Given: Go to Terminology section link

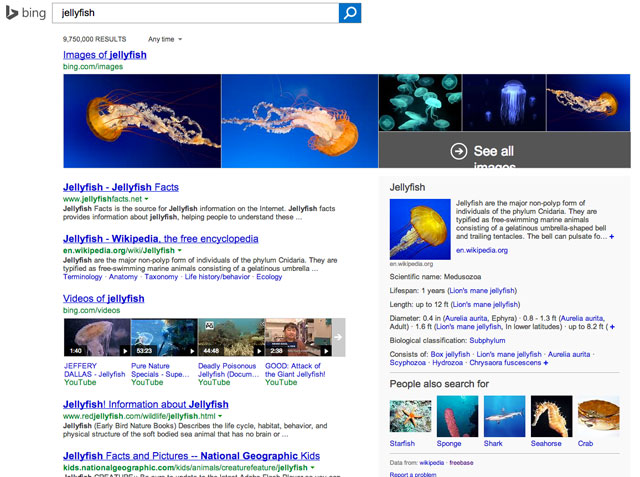Looking at the screenshot, I should pos(82,277).
